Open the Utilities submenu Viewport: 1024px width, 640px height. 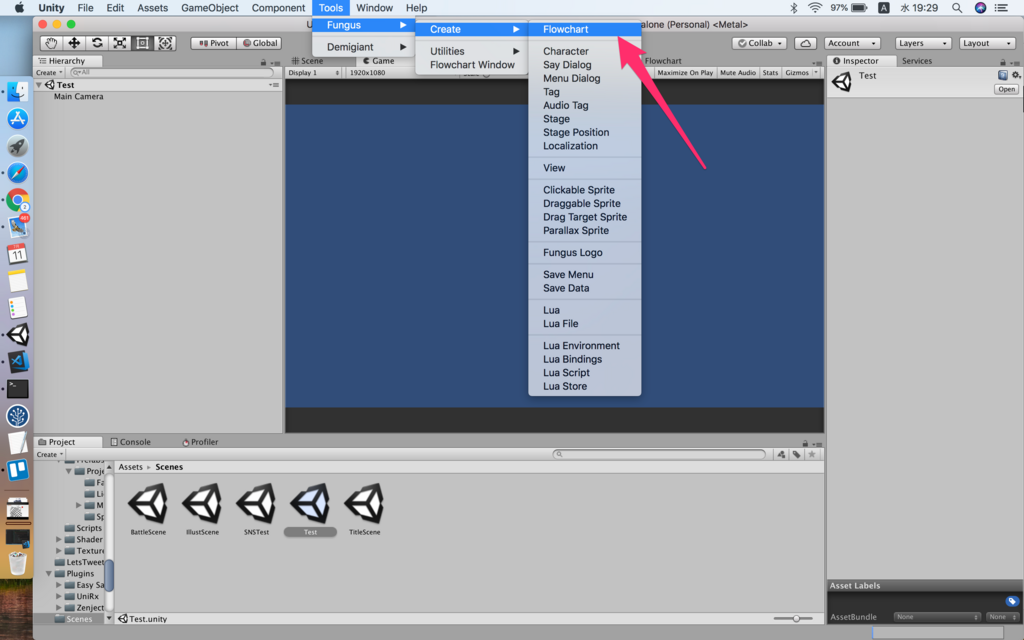point(472,51)
